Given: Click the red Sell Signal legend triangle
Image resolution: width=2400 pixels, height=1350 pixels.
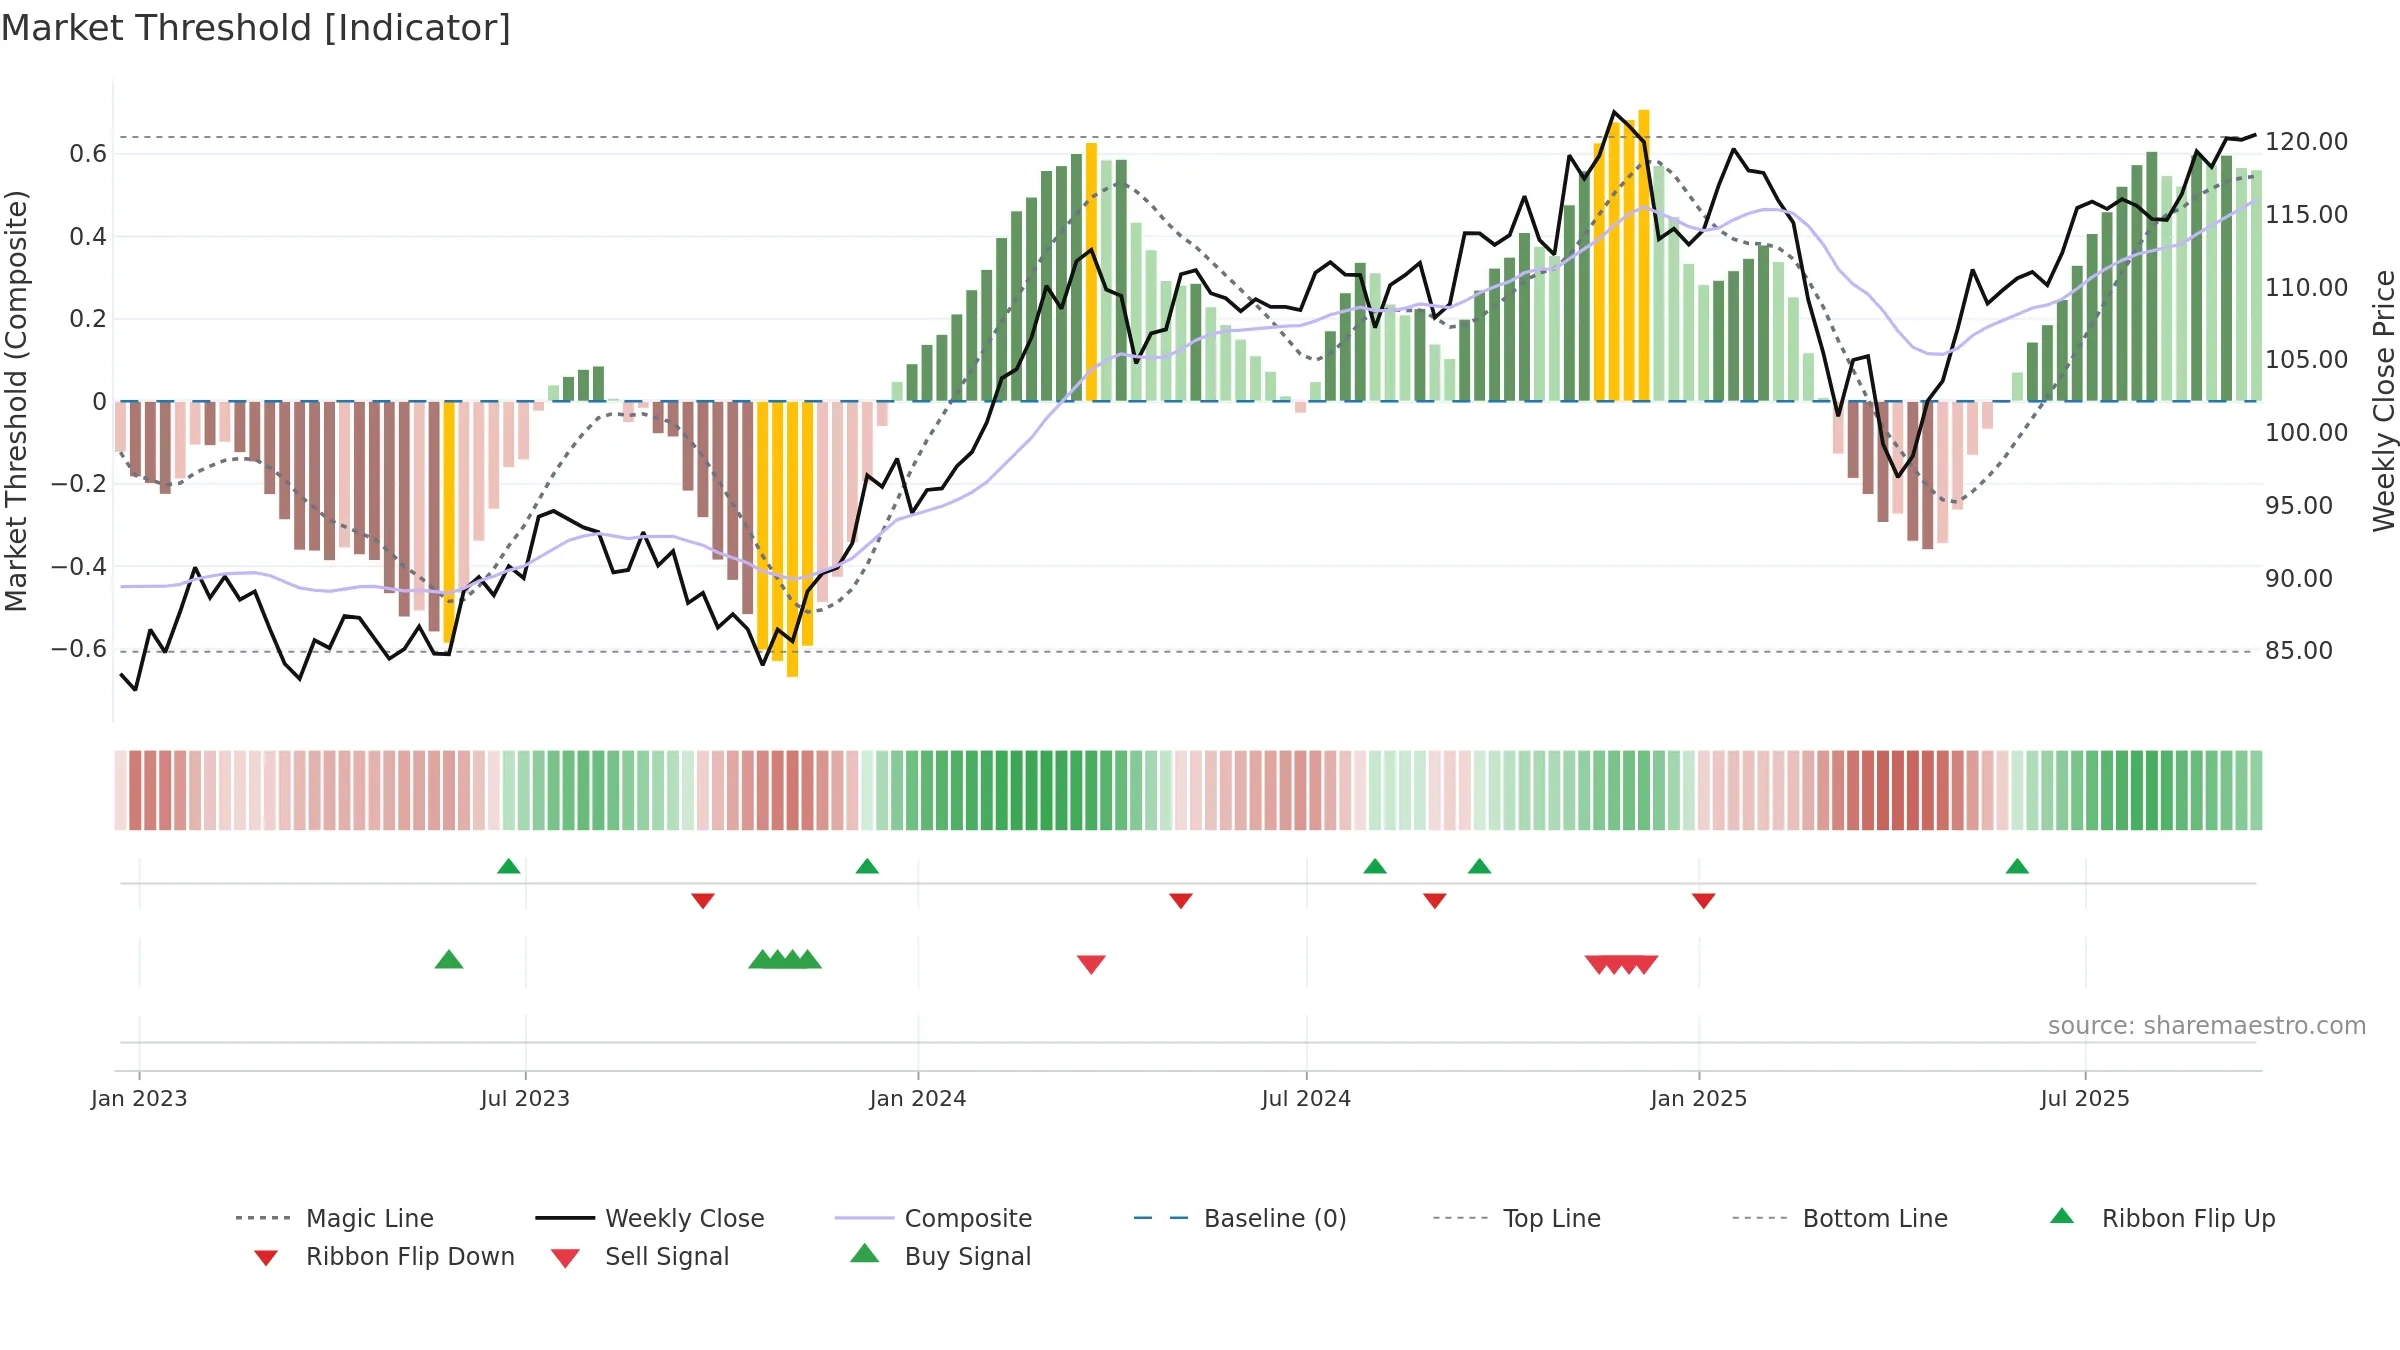Looking at the screenshot, I should 565,1258.
